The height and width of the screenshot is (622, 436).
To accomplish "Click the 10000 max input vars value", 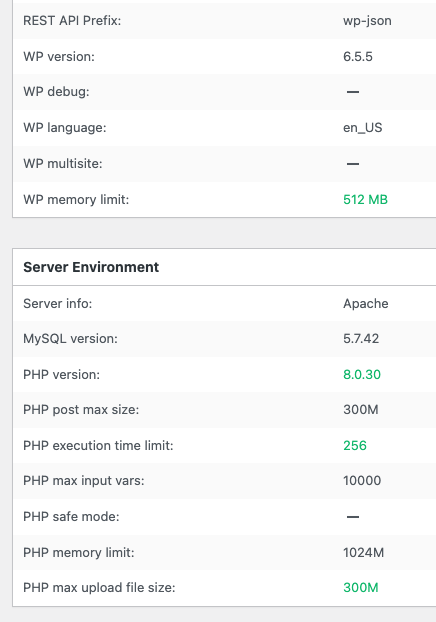I will tap(362, 480).
